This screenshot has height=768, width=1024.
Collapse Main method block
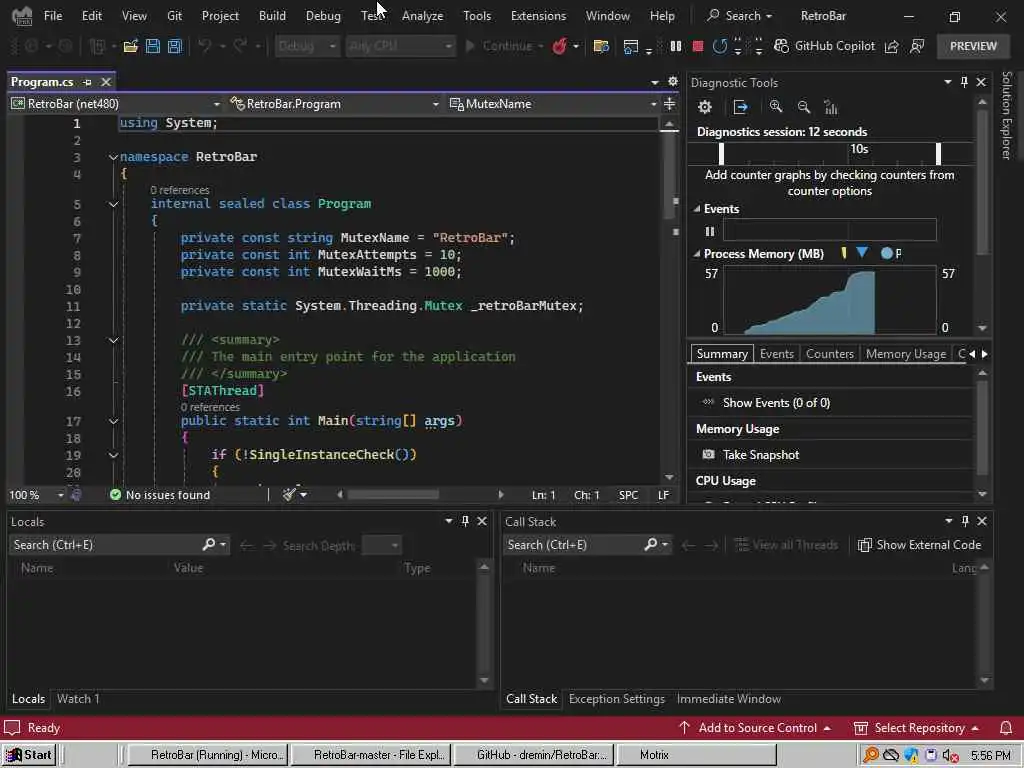pyautogui.click(x=113, y=421)
